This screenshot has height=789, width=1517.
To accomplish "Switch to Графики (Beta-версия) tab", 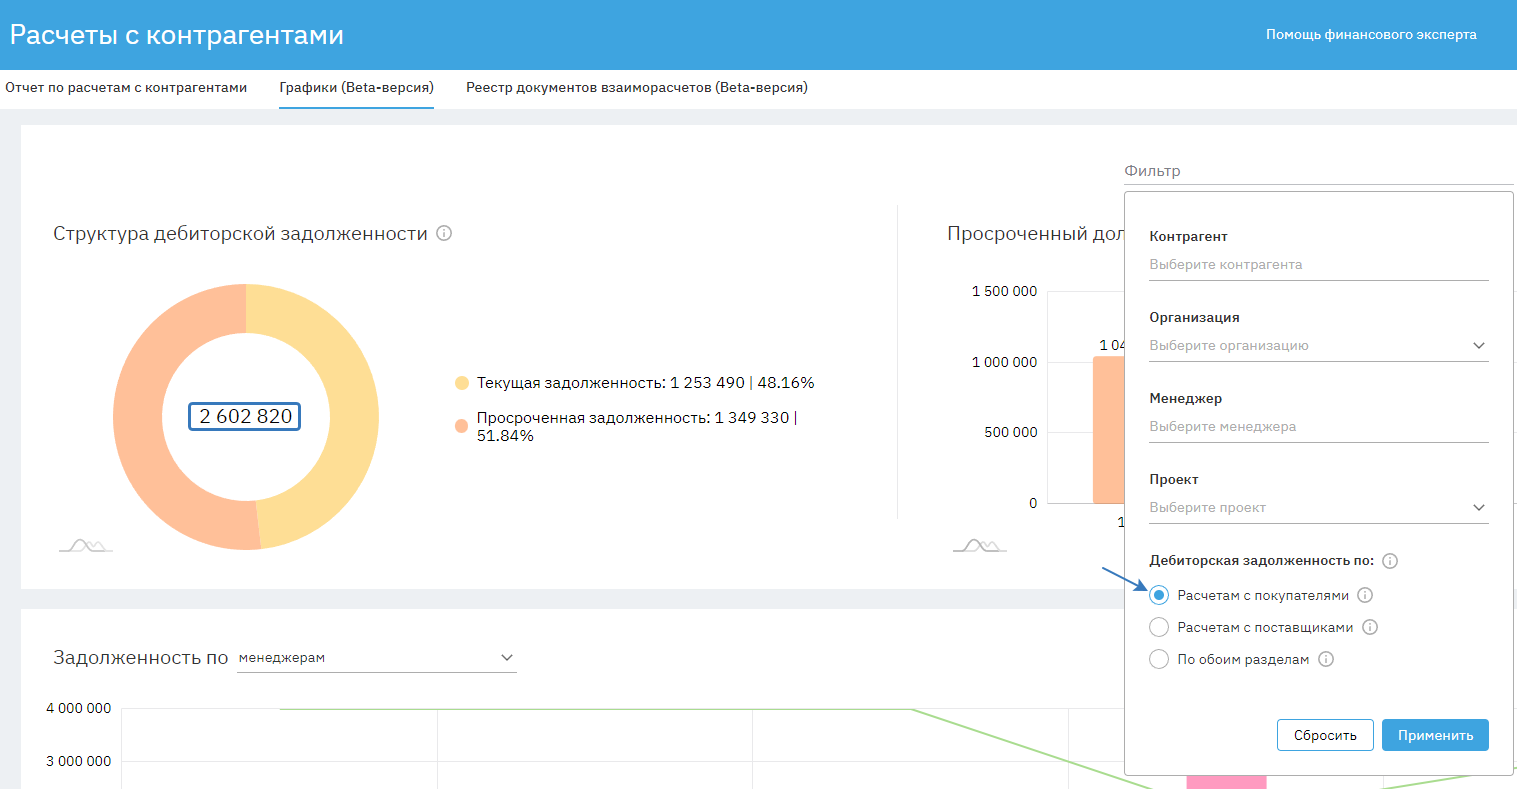I will 357,88.
